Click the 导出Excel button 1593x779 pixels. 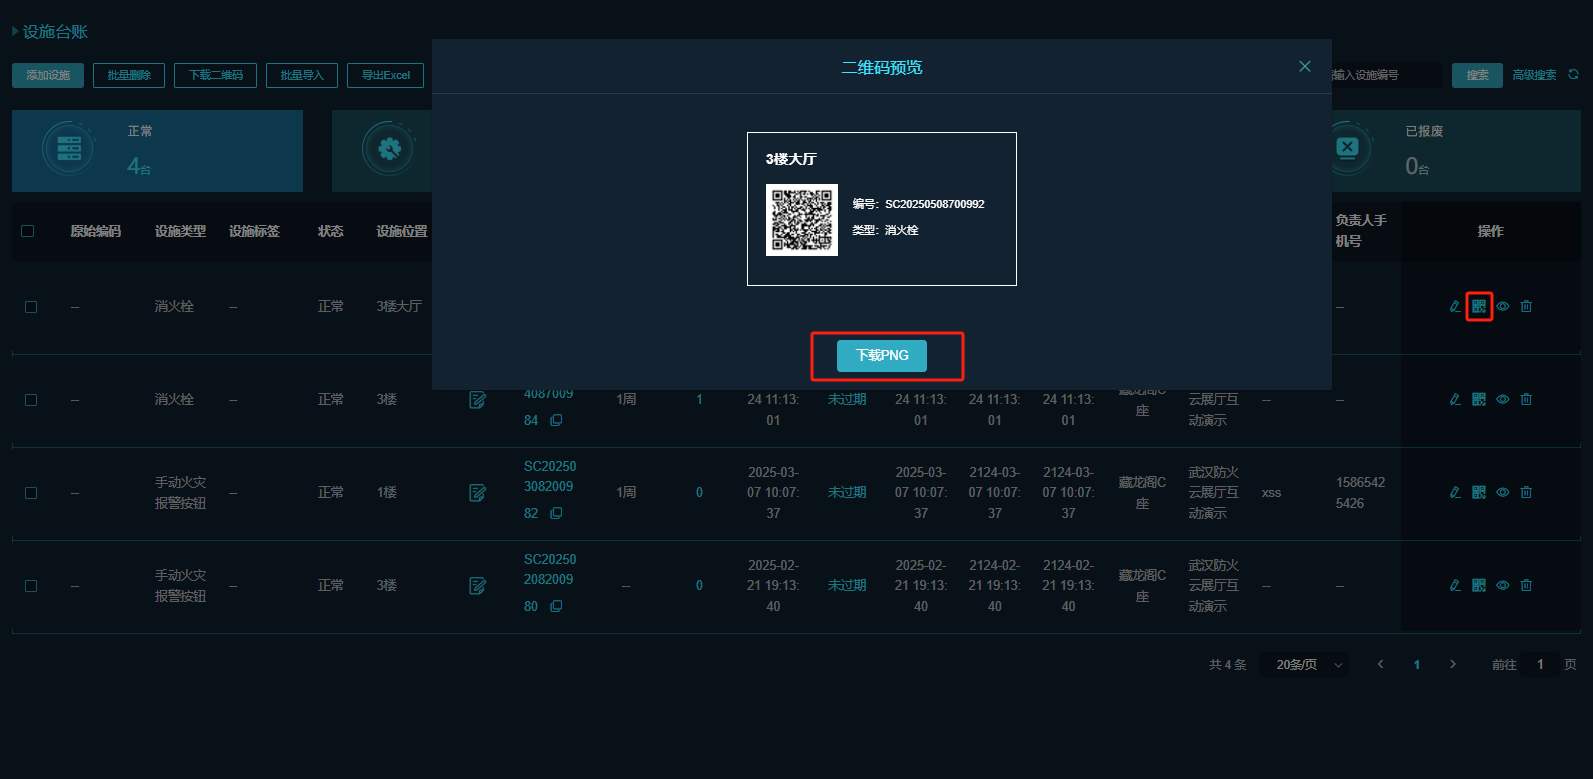tap(386, 75)
